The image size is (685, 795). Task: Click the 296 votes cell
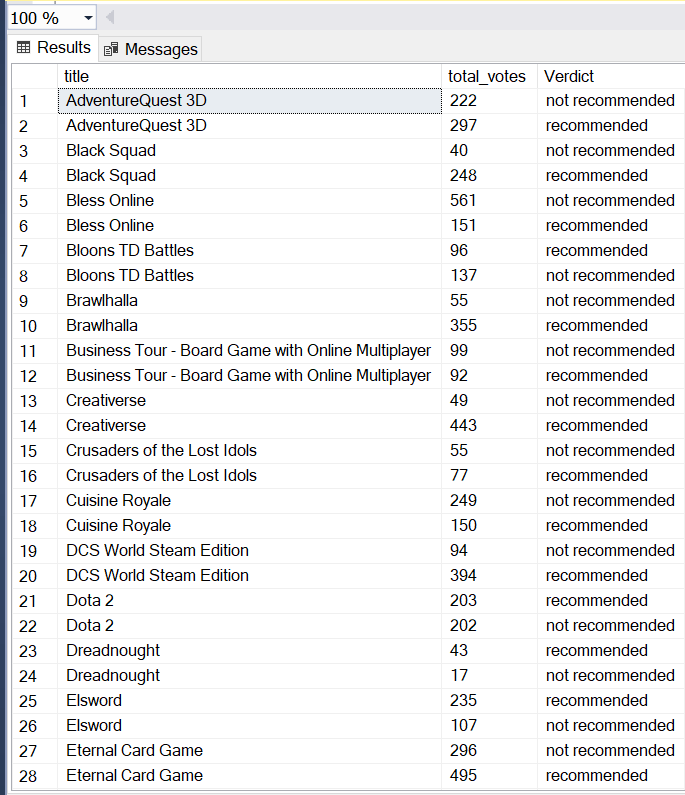489,751
